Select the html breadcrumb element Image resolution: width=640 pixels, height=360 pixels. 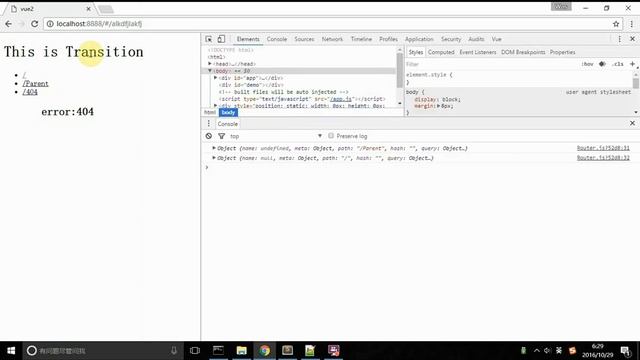pos(210,112)
